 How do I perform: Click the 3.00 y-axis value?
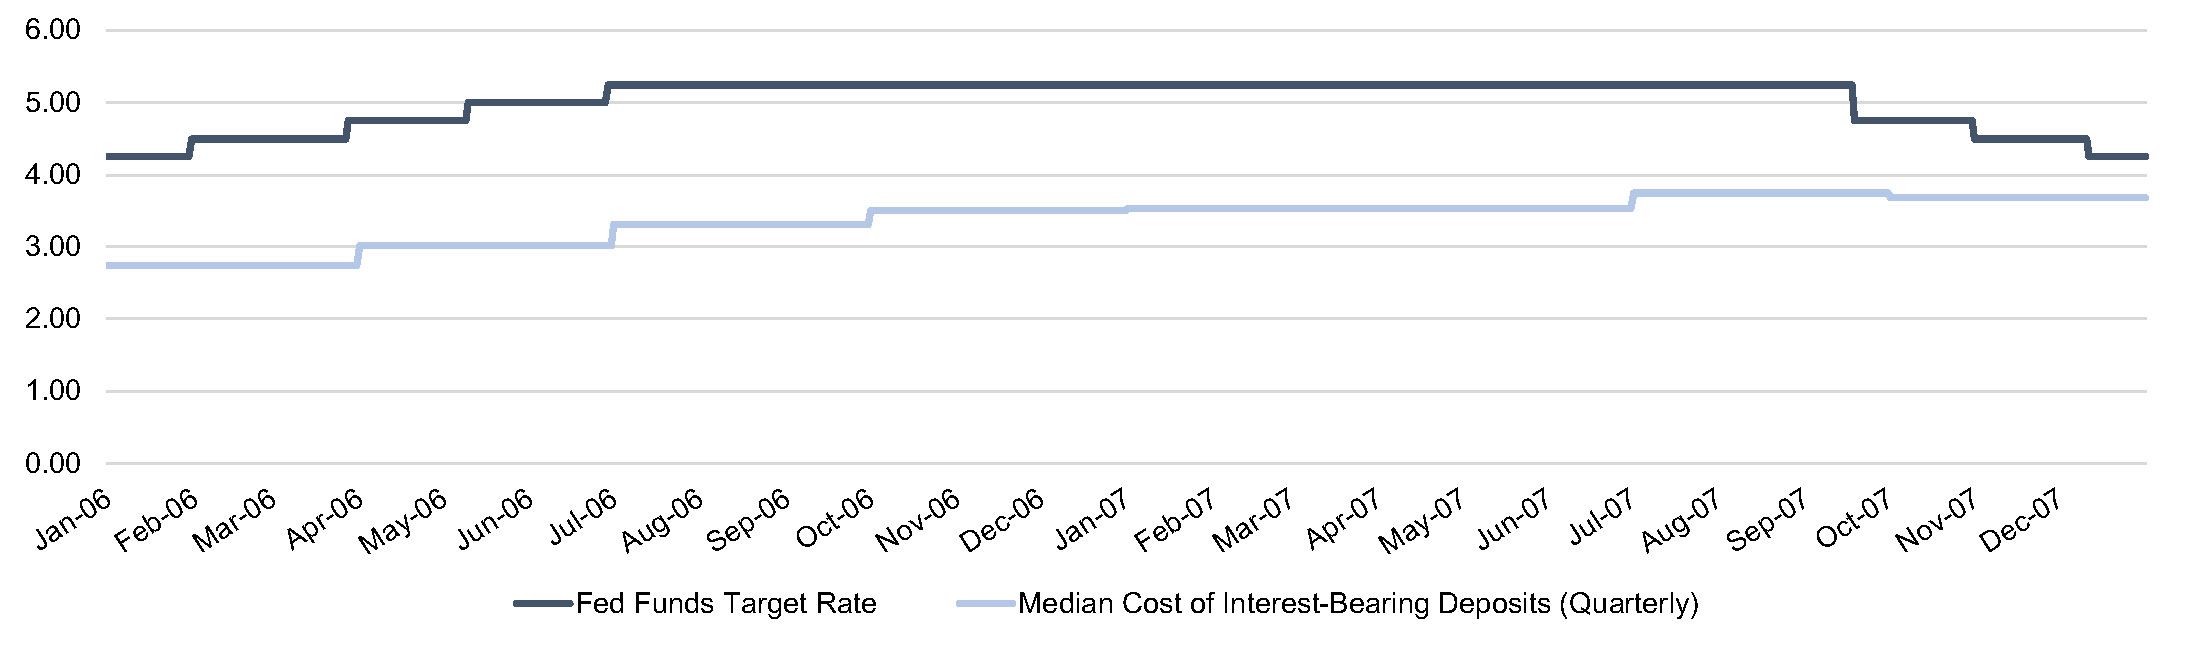53,247
